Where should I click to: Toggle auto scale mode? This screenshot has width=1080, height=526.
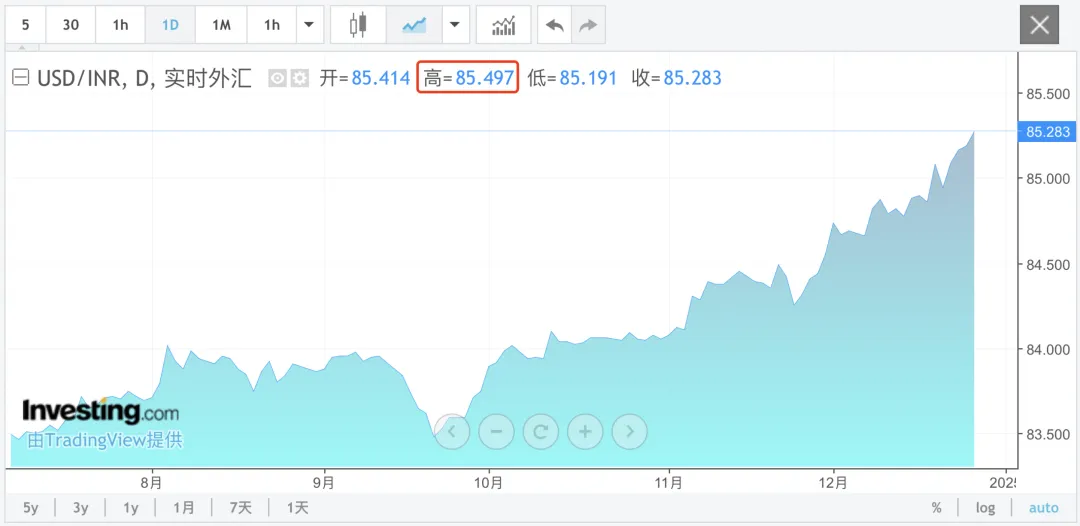pyautogui.click(x=1043, y=508)
